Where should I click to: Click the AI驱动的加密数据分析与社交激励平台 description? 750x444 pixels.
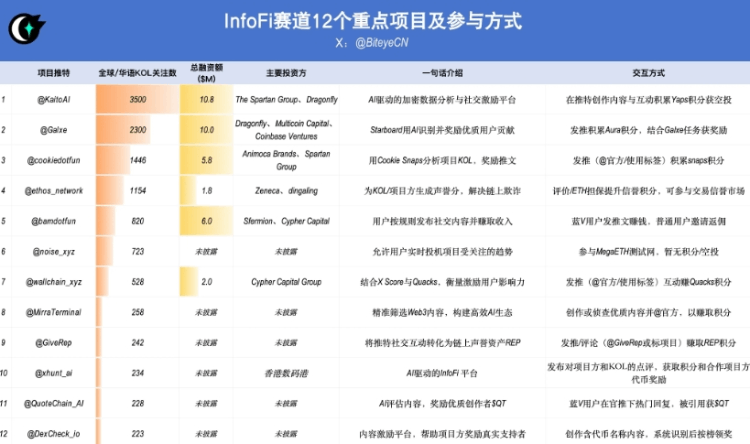coord(442,100)
